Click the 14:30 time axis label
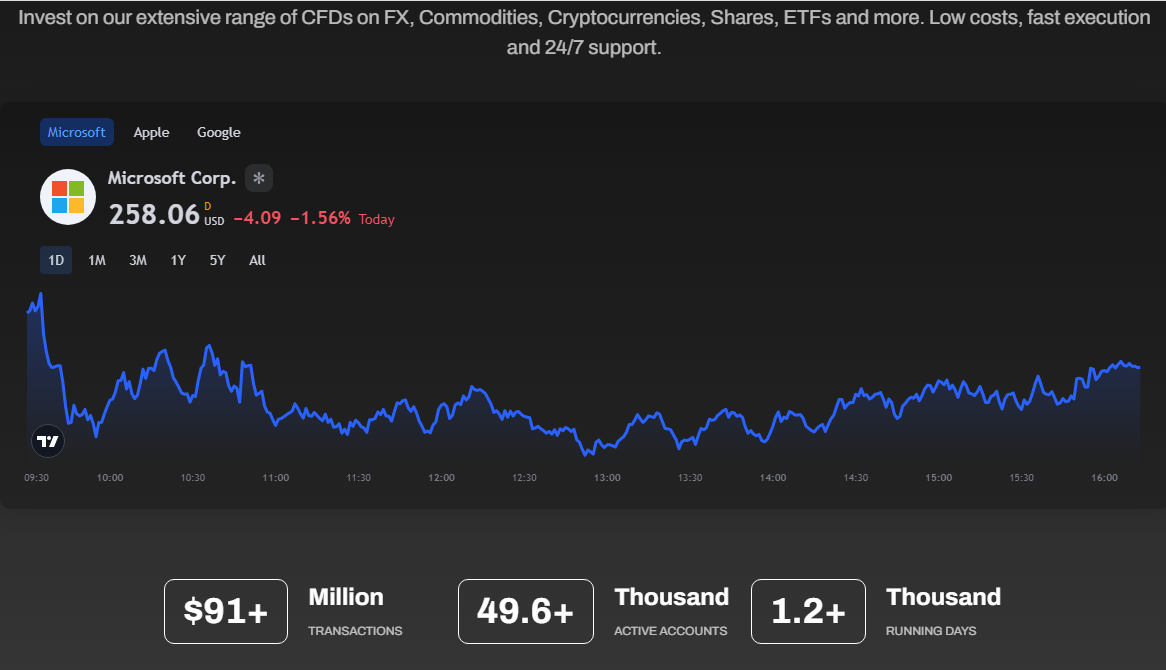The width and height of the screenshot is (1166, 670). pos(856,477)
